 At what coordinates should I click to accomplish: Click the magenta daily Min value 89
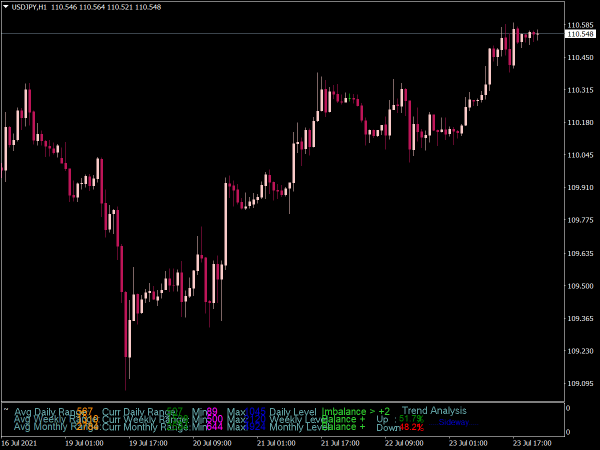(x=212, y=412)
